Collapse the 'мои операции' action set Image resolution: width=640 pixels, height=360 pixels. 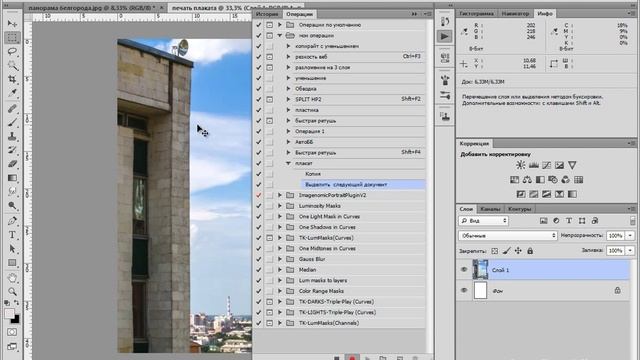coord(280,36)
